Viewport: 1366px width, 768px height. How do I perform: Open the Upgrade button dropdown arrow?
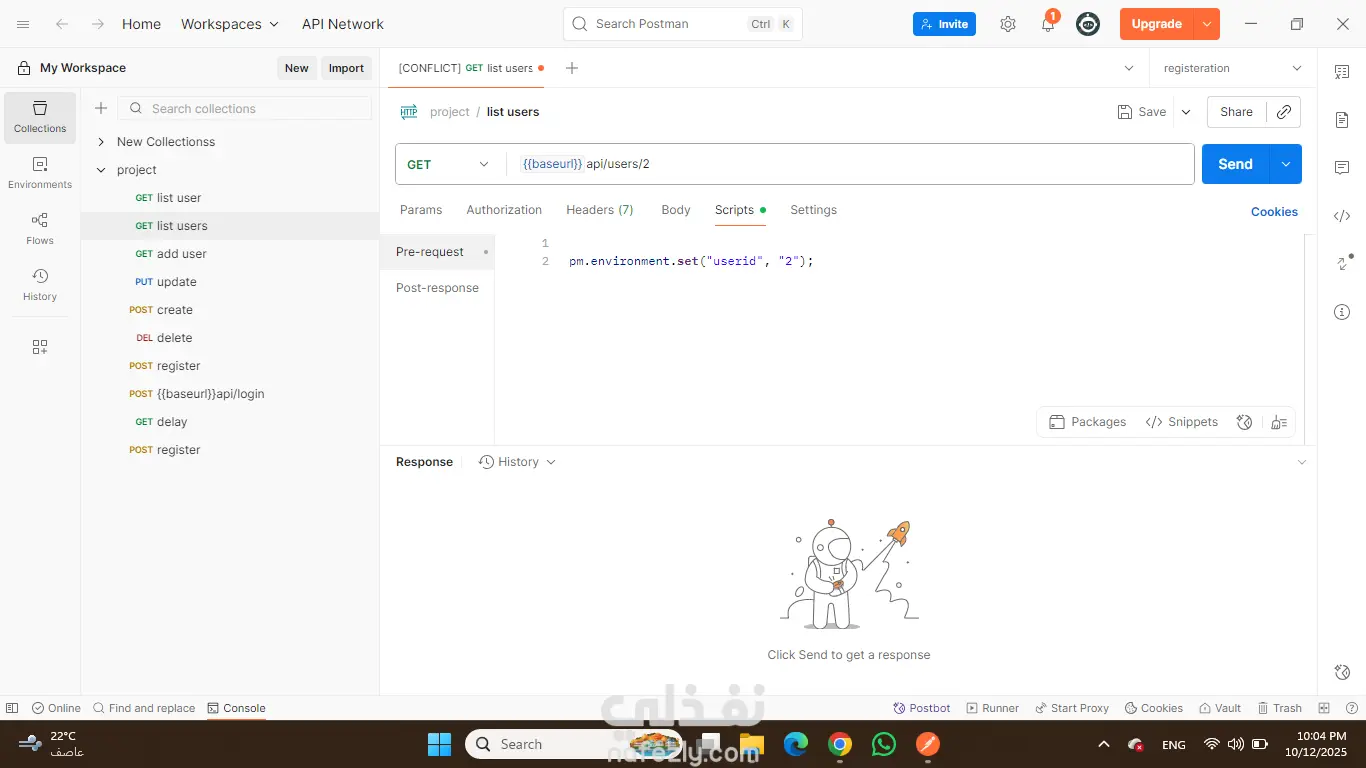1207,24
